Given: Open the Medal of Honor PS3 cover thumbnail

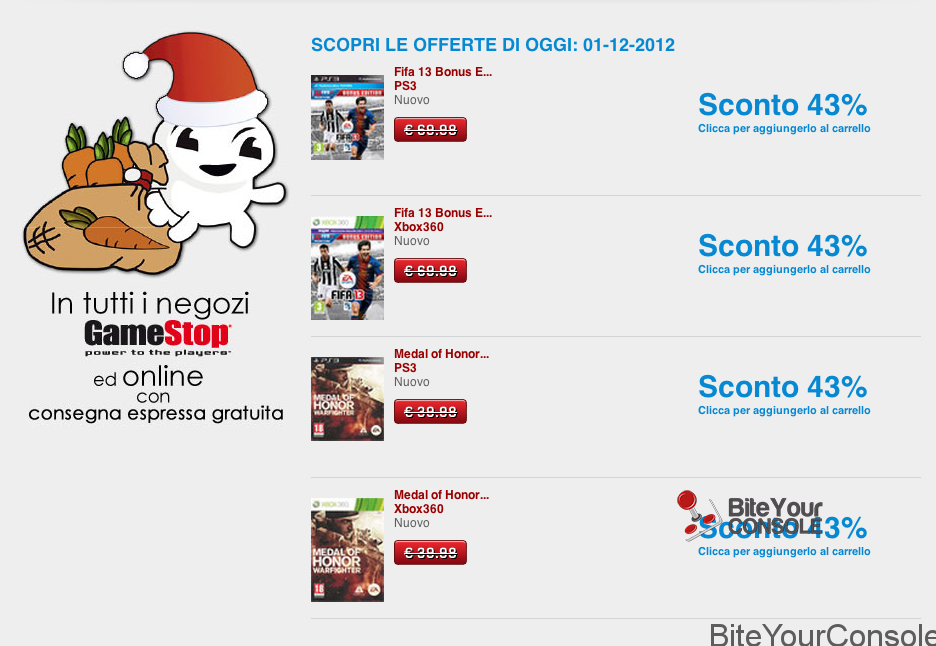Looking at the screenshot, I should (x=347, y=399).
